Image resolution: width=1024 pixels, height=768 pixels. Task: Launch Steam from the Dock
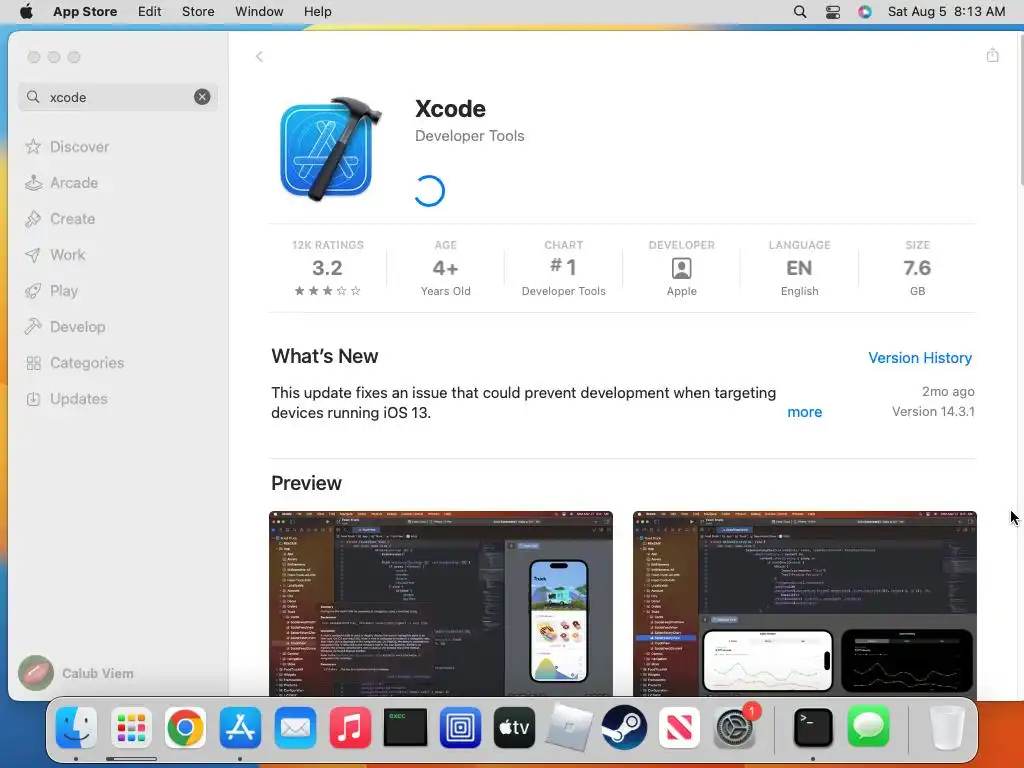(x=624, y=727)
